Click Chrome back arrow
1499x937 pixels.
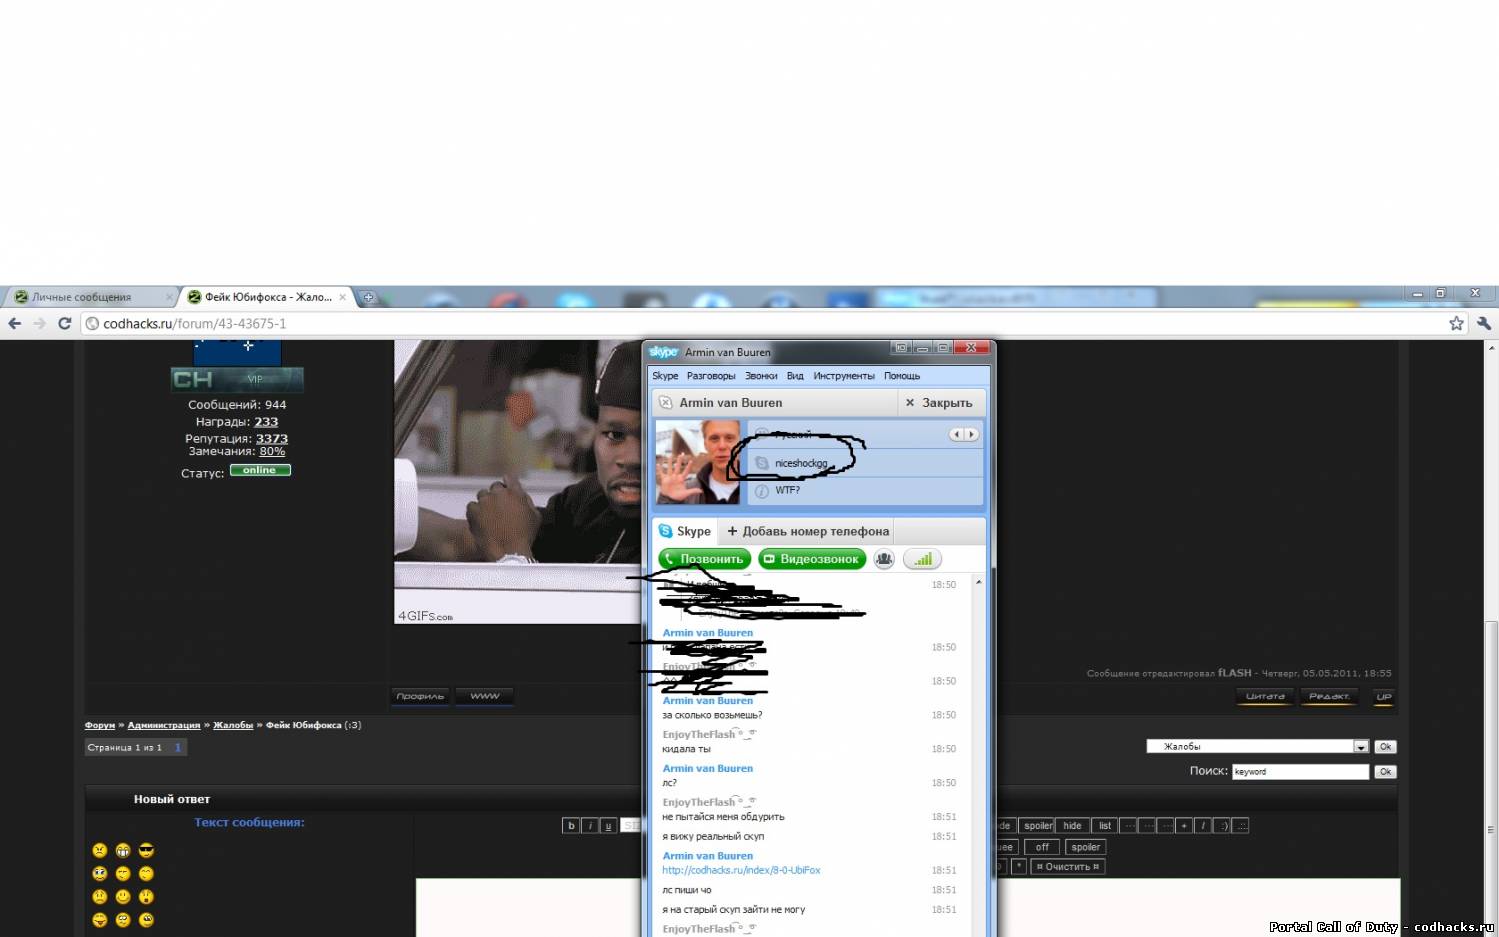tap(14, 323)
